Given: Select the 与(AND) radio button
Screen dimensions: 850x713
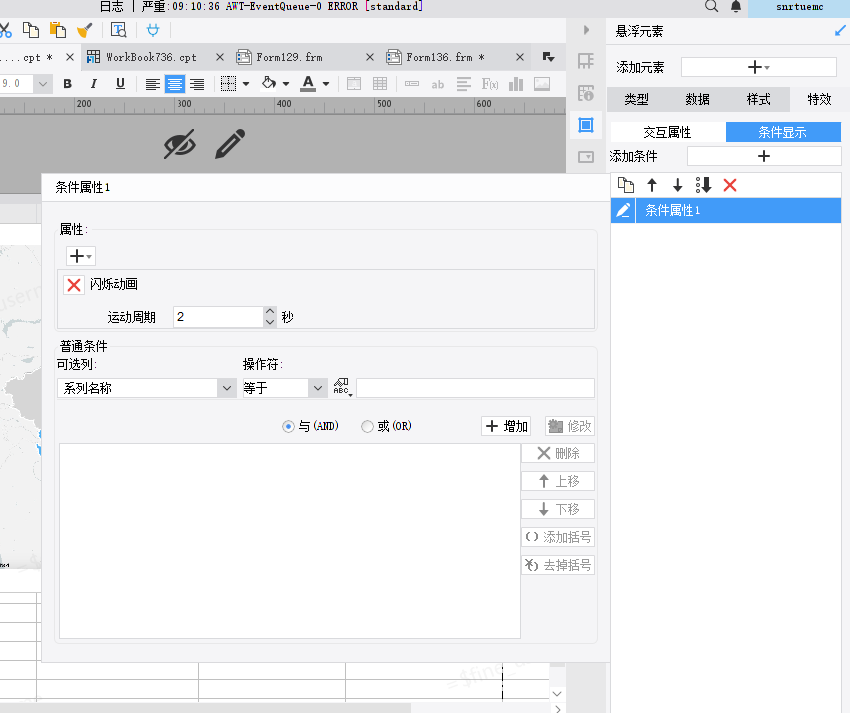Looking at the screenshot, I should 288,427.
